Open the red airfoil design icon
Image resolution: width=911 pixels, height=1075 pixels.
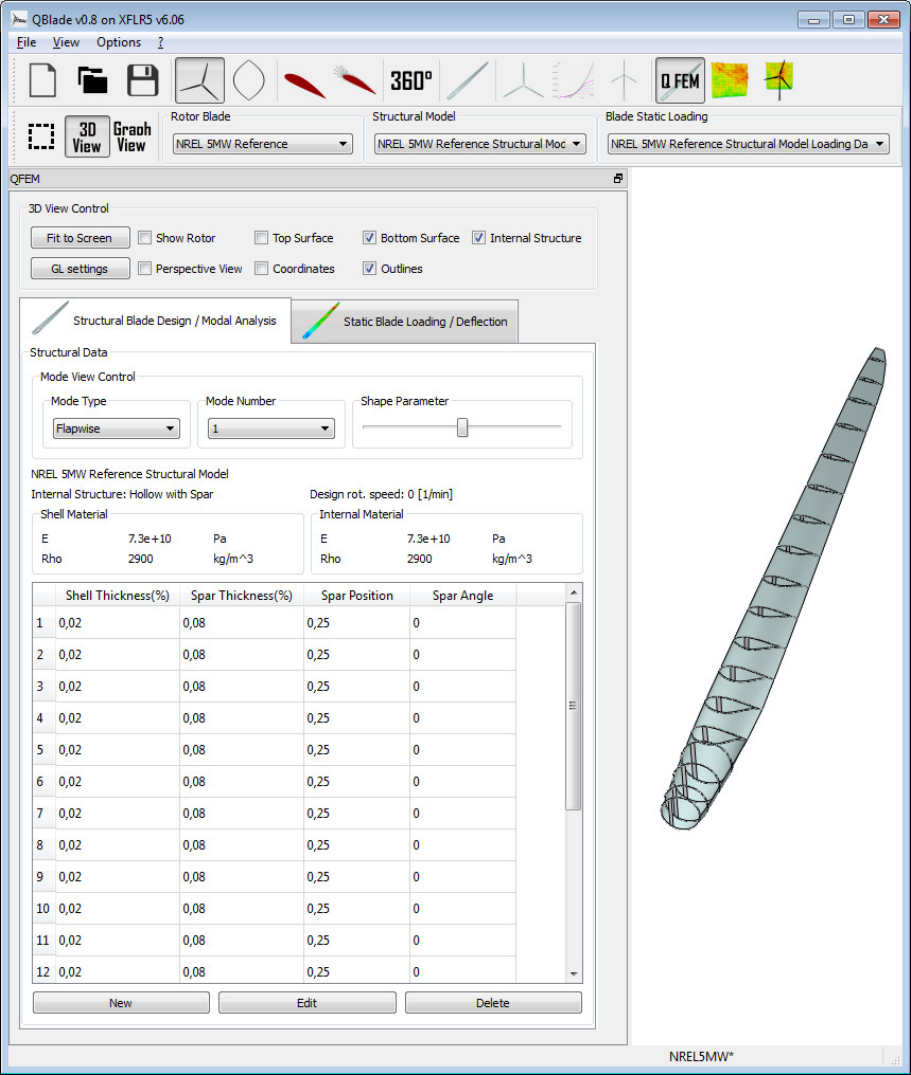pyautogui.click(x=304, y=84)
